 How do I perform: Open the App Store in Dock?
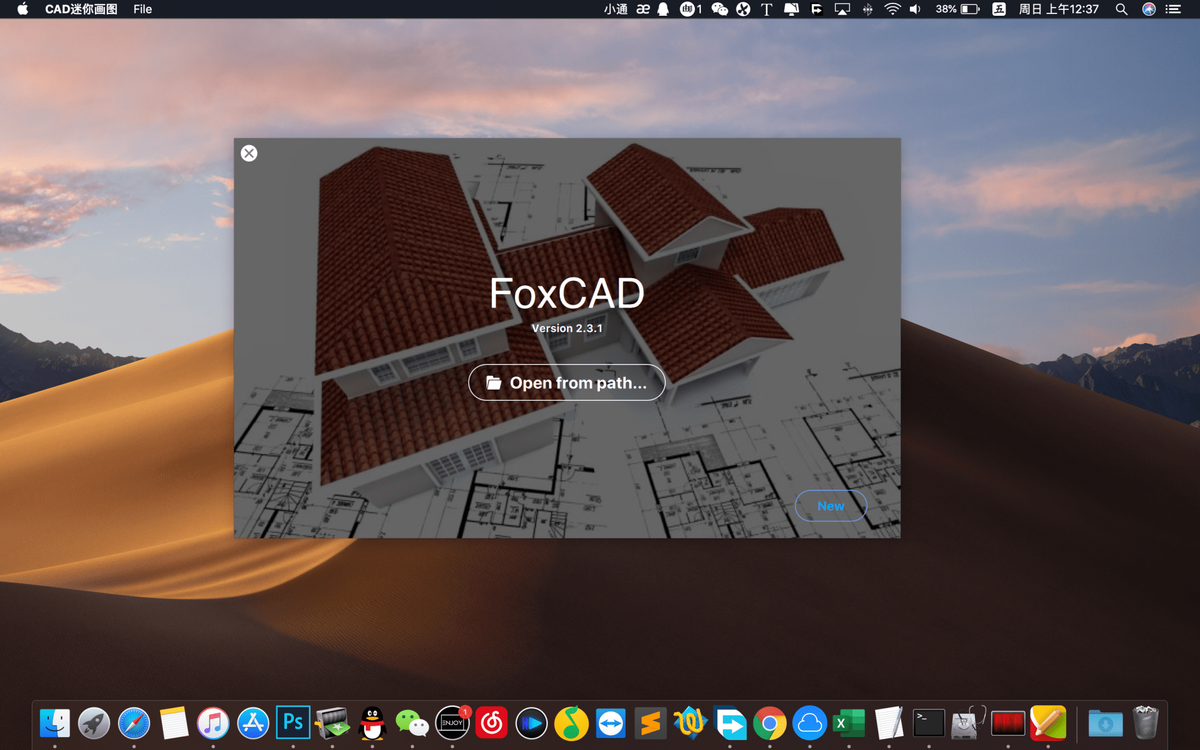[x=253, y=722]
